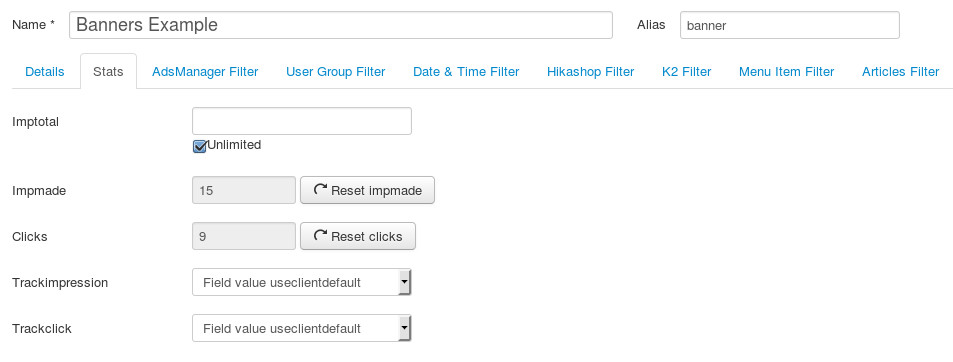The image size is (953, 362).
Task: Click the Imptotal input box
Action: pos(301,121)
